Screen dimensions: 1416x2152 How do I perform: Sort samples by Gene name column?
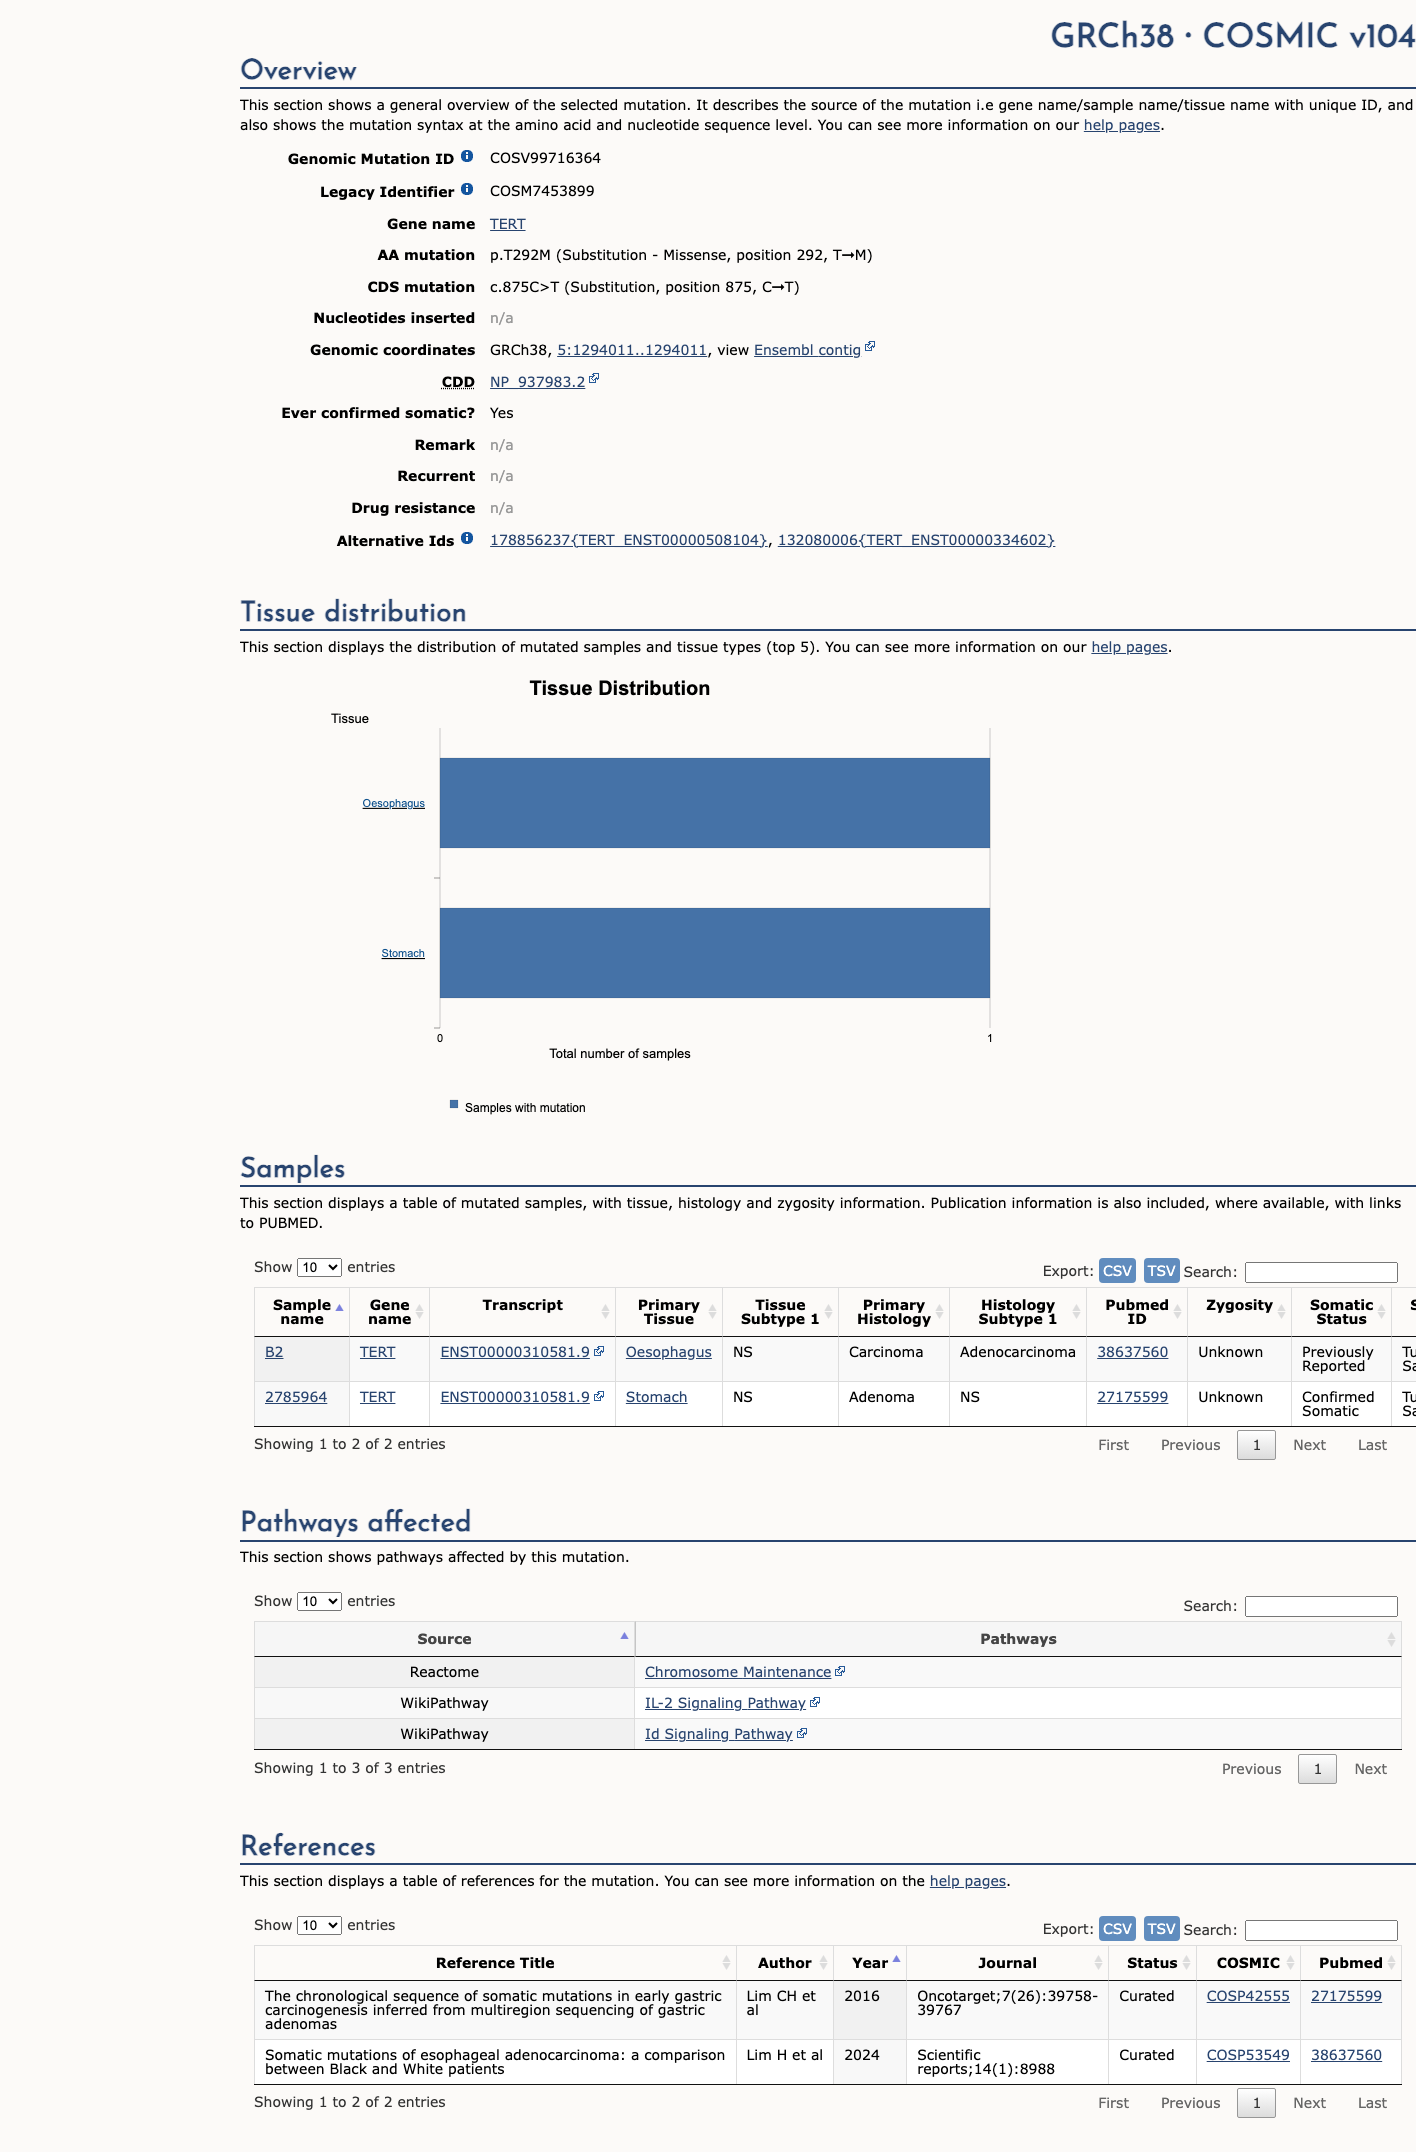389,1312
